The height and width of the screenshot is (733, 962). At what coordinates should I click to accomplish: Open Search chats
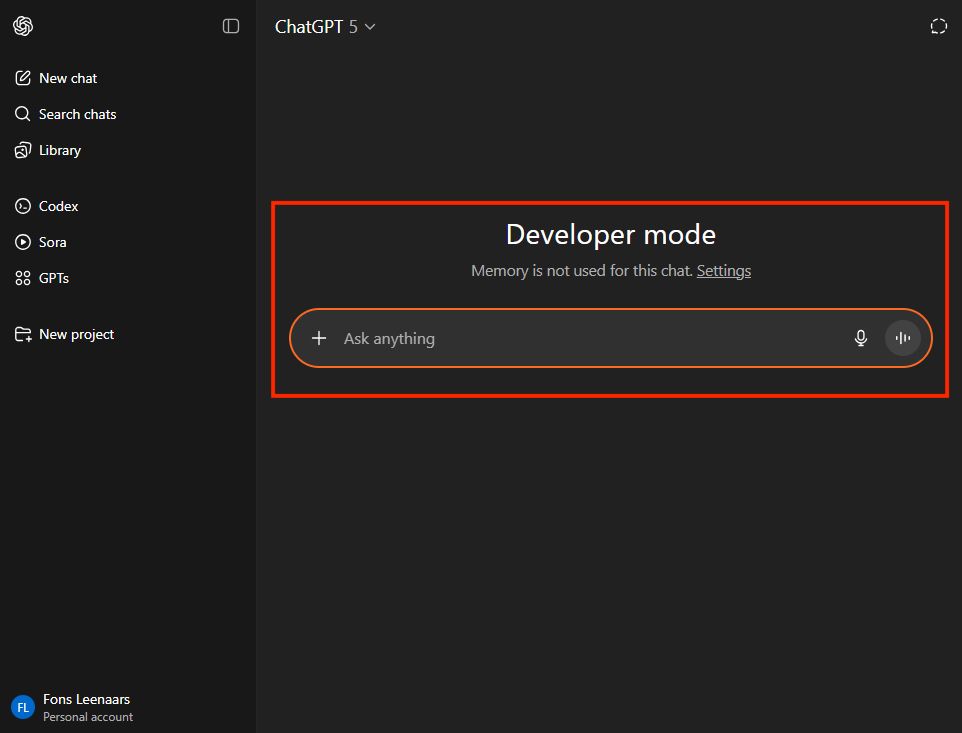click(77, 114)
